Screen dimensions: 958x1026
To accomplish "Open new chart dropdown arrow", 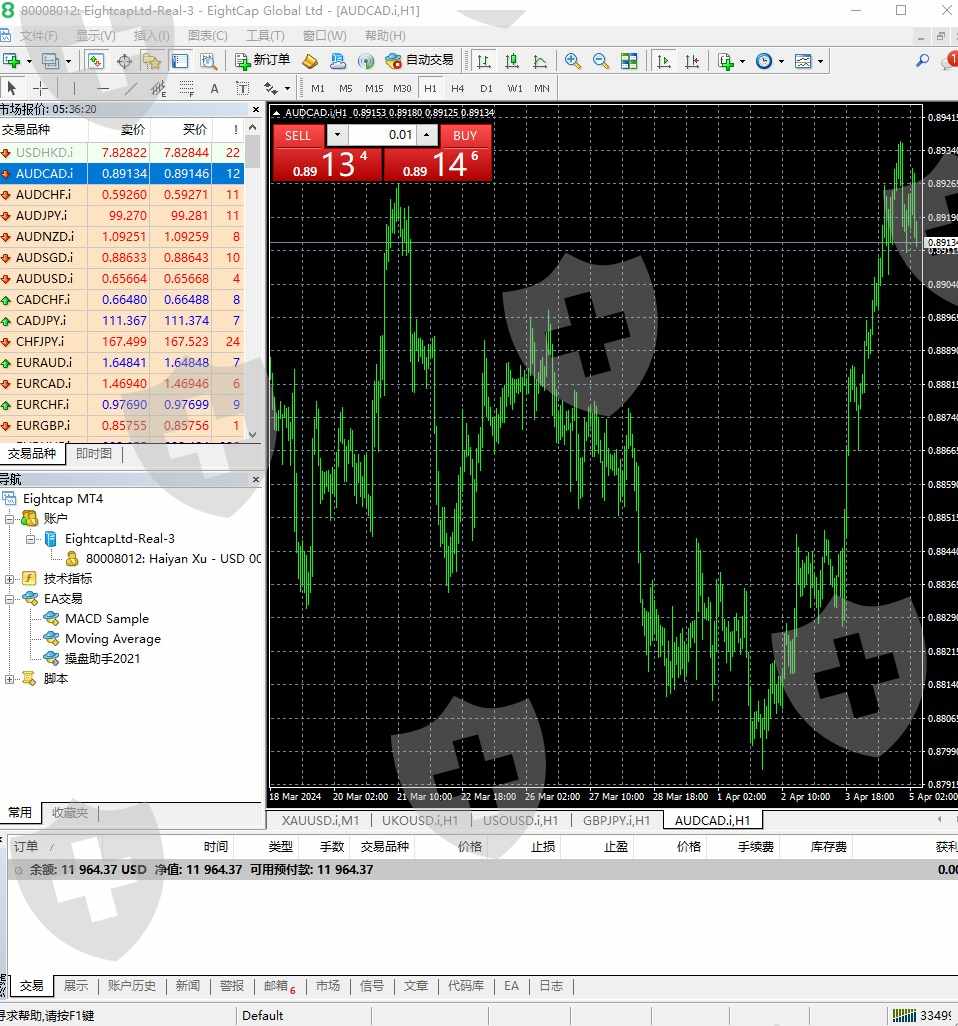I will (x=29, y=61).
